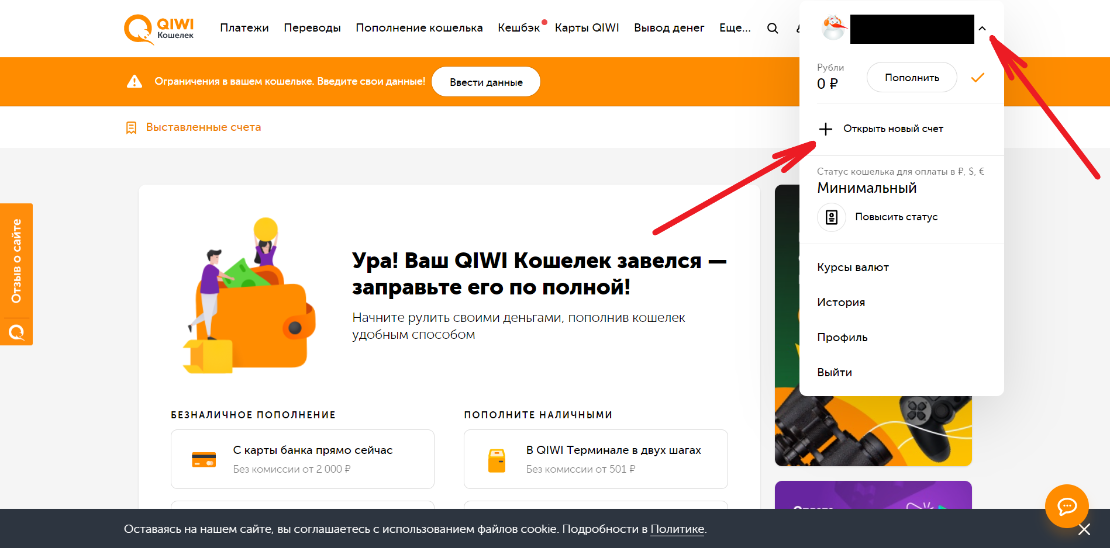This screenshot has height=548, width=1110.
Task: Open Профиль from account menu
Action: pos(842,337)
